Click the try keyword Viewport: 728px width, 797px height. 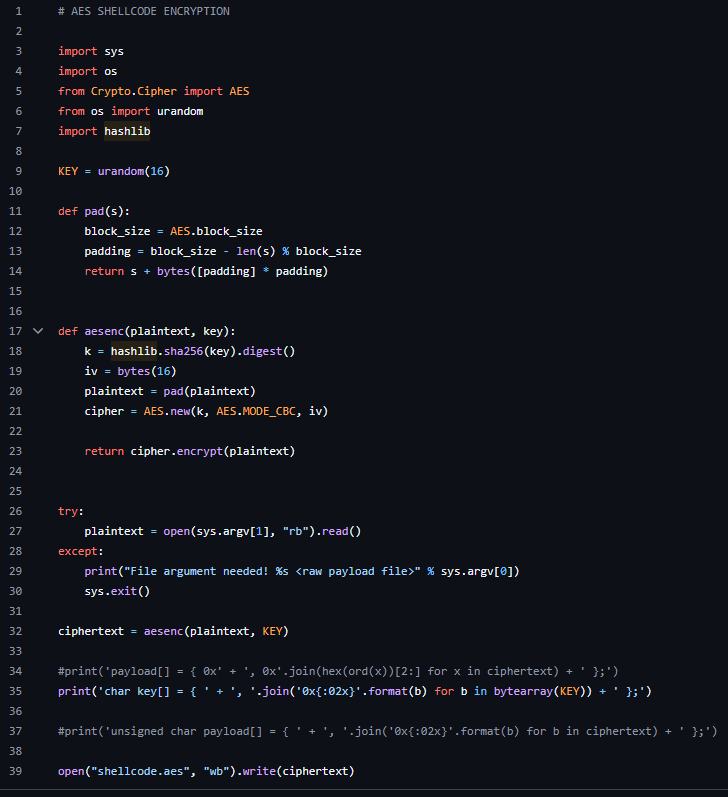point(68,511)
